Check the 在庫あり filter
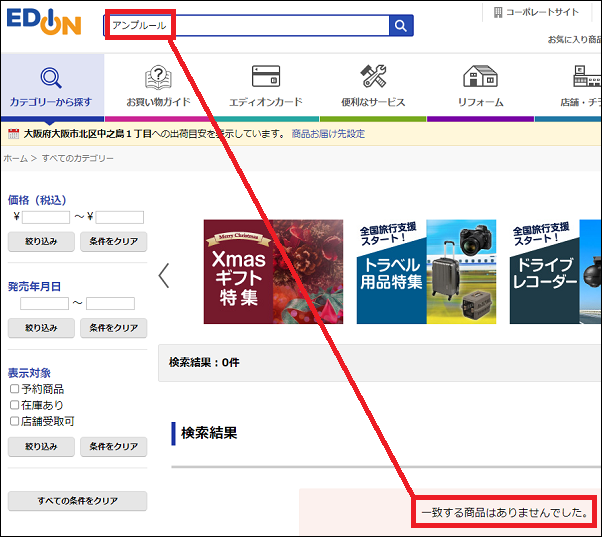602x537 pixels. [x=14, y=405]
